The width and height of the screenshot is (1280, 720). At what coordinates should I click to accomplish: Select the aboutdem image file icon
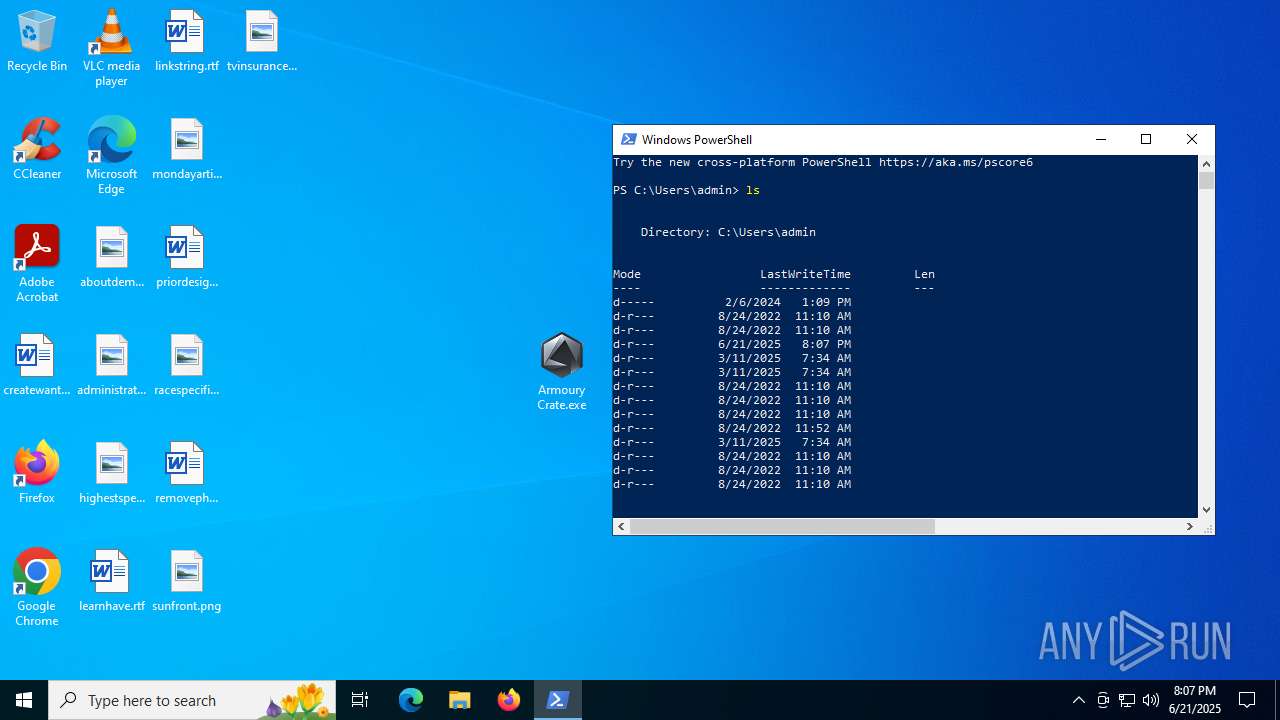[112, 258]
